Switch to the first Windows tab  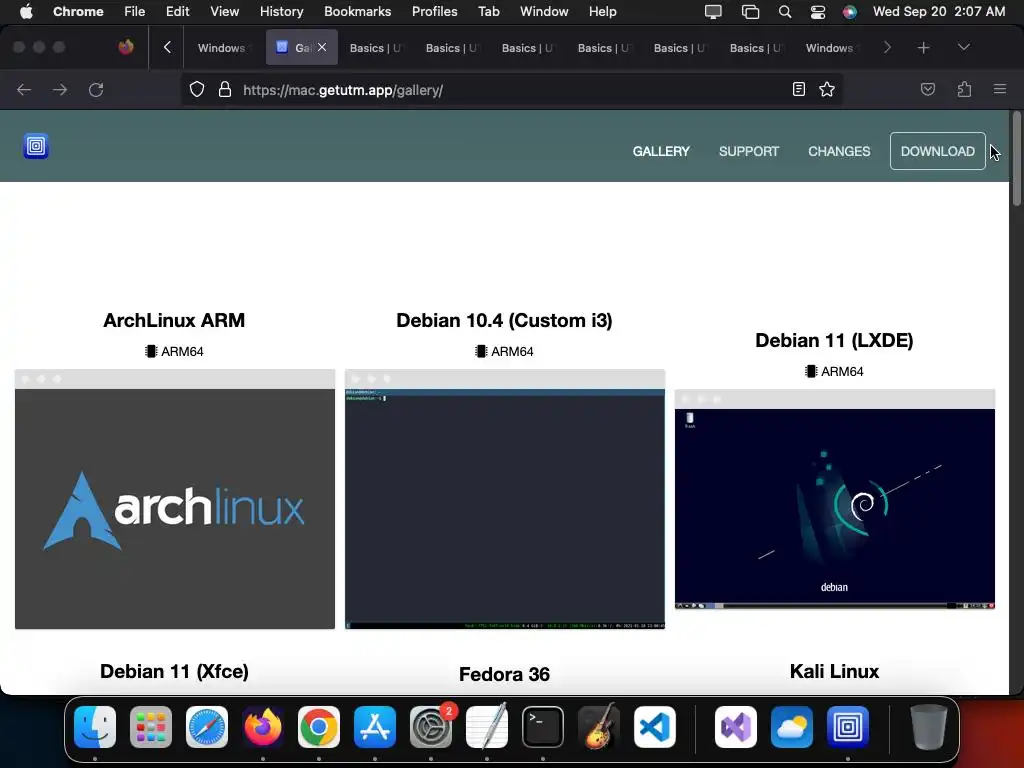coord(222,48)
